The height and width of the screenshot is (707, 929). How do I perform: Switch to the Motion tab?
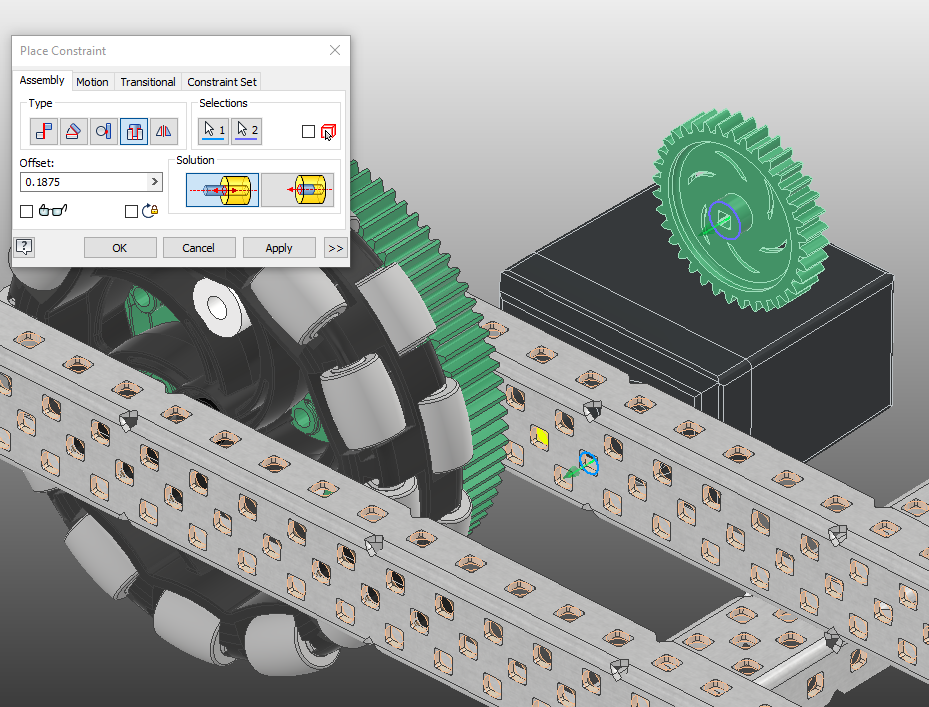(x=92, y=82)
